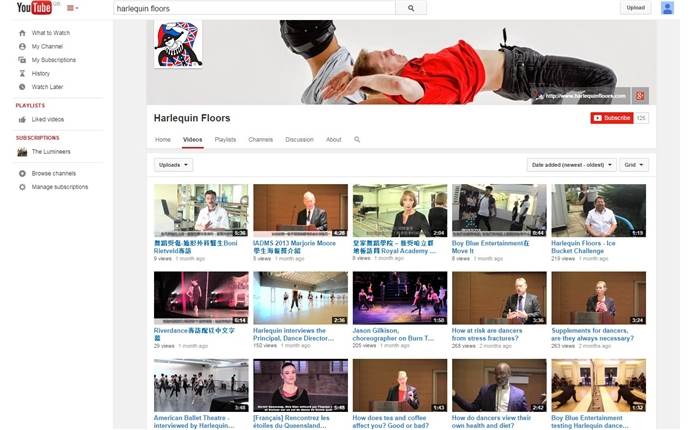Click Harlequin interviews the Principal title

tap(293, 334)
